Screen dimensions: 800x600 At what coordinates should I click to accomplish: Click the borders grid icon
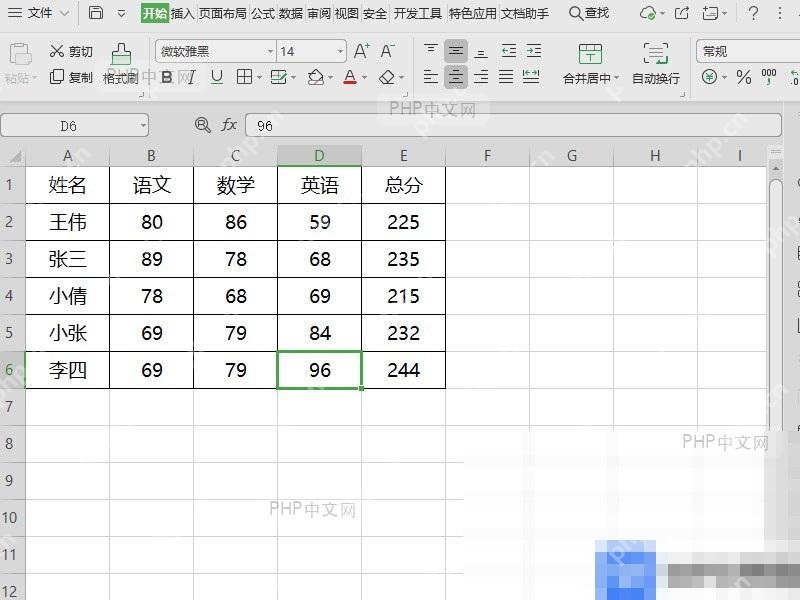point(244,77)
